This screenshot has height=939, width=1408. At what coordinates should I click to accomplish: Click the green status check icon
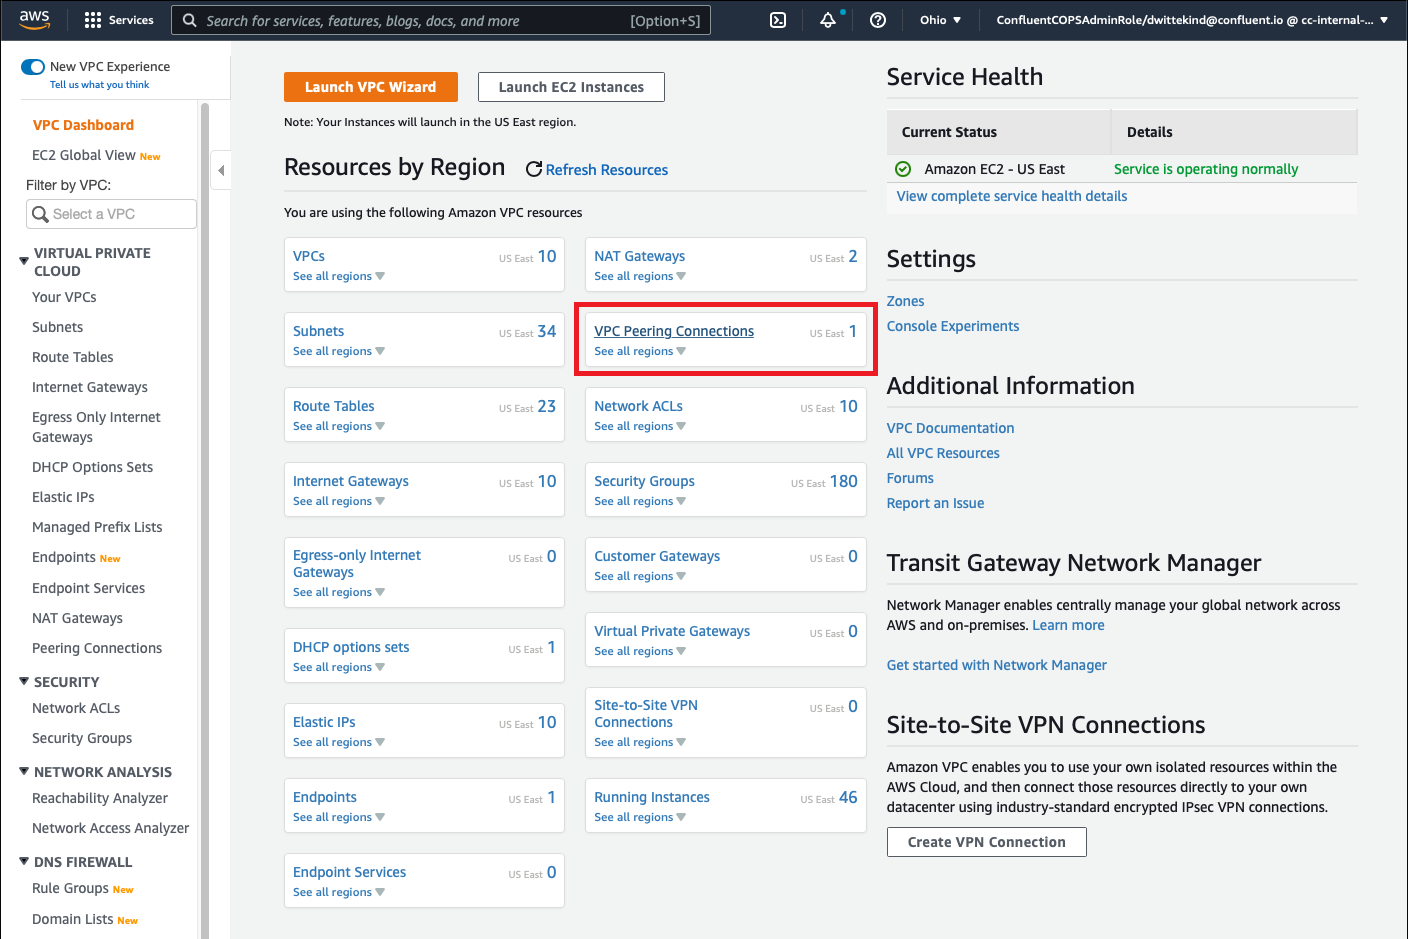pyautogui.click(x=903, y=169)
